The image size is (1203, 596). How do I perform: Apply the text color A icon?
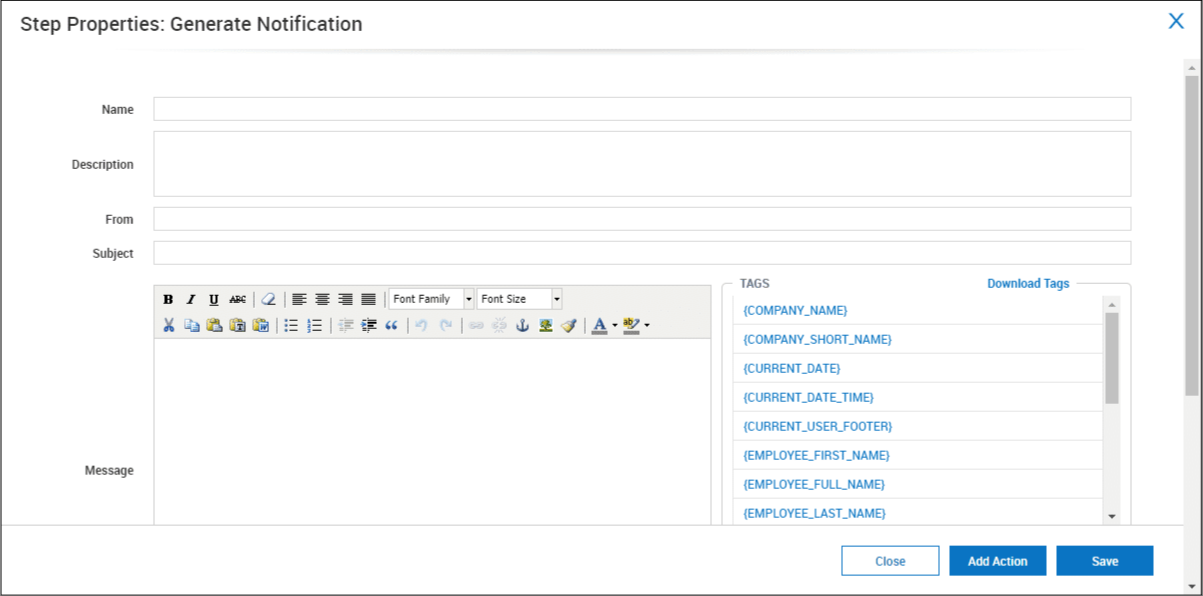(599, 325)
